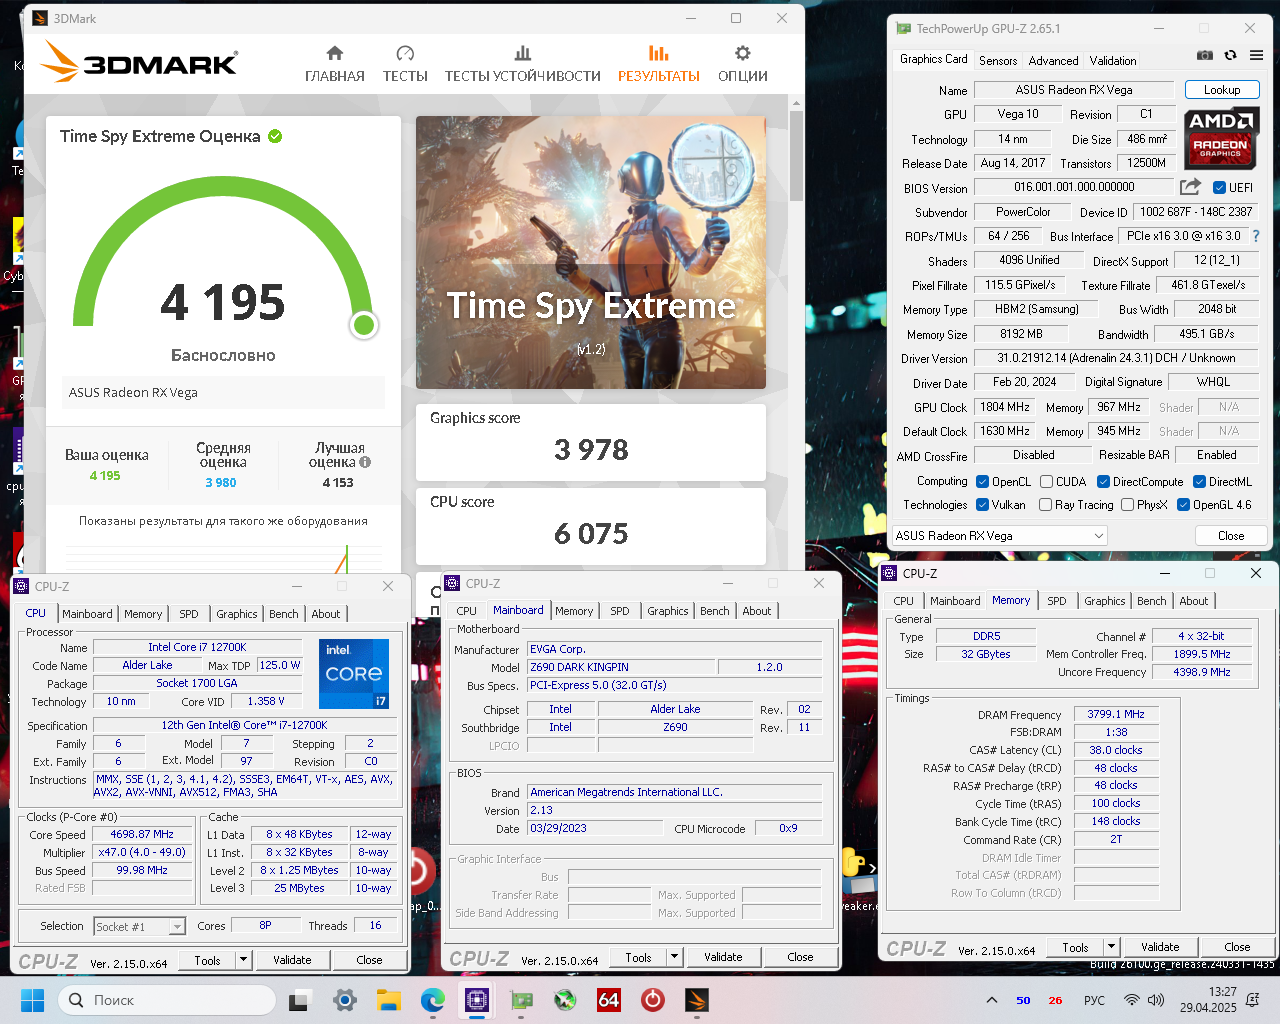This screenshot has height=1024, width=1280.
Task: Click the РУС language indicator in tray
Action: point(1094,1000)
